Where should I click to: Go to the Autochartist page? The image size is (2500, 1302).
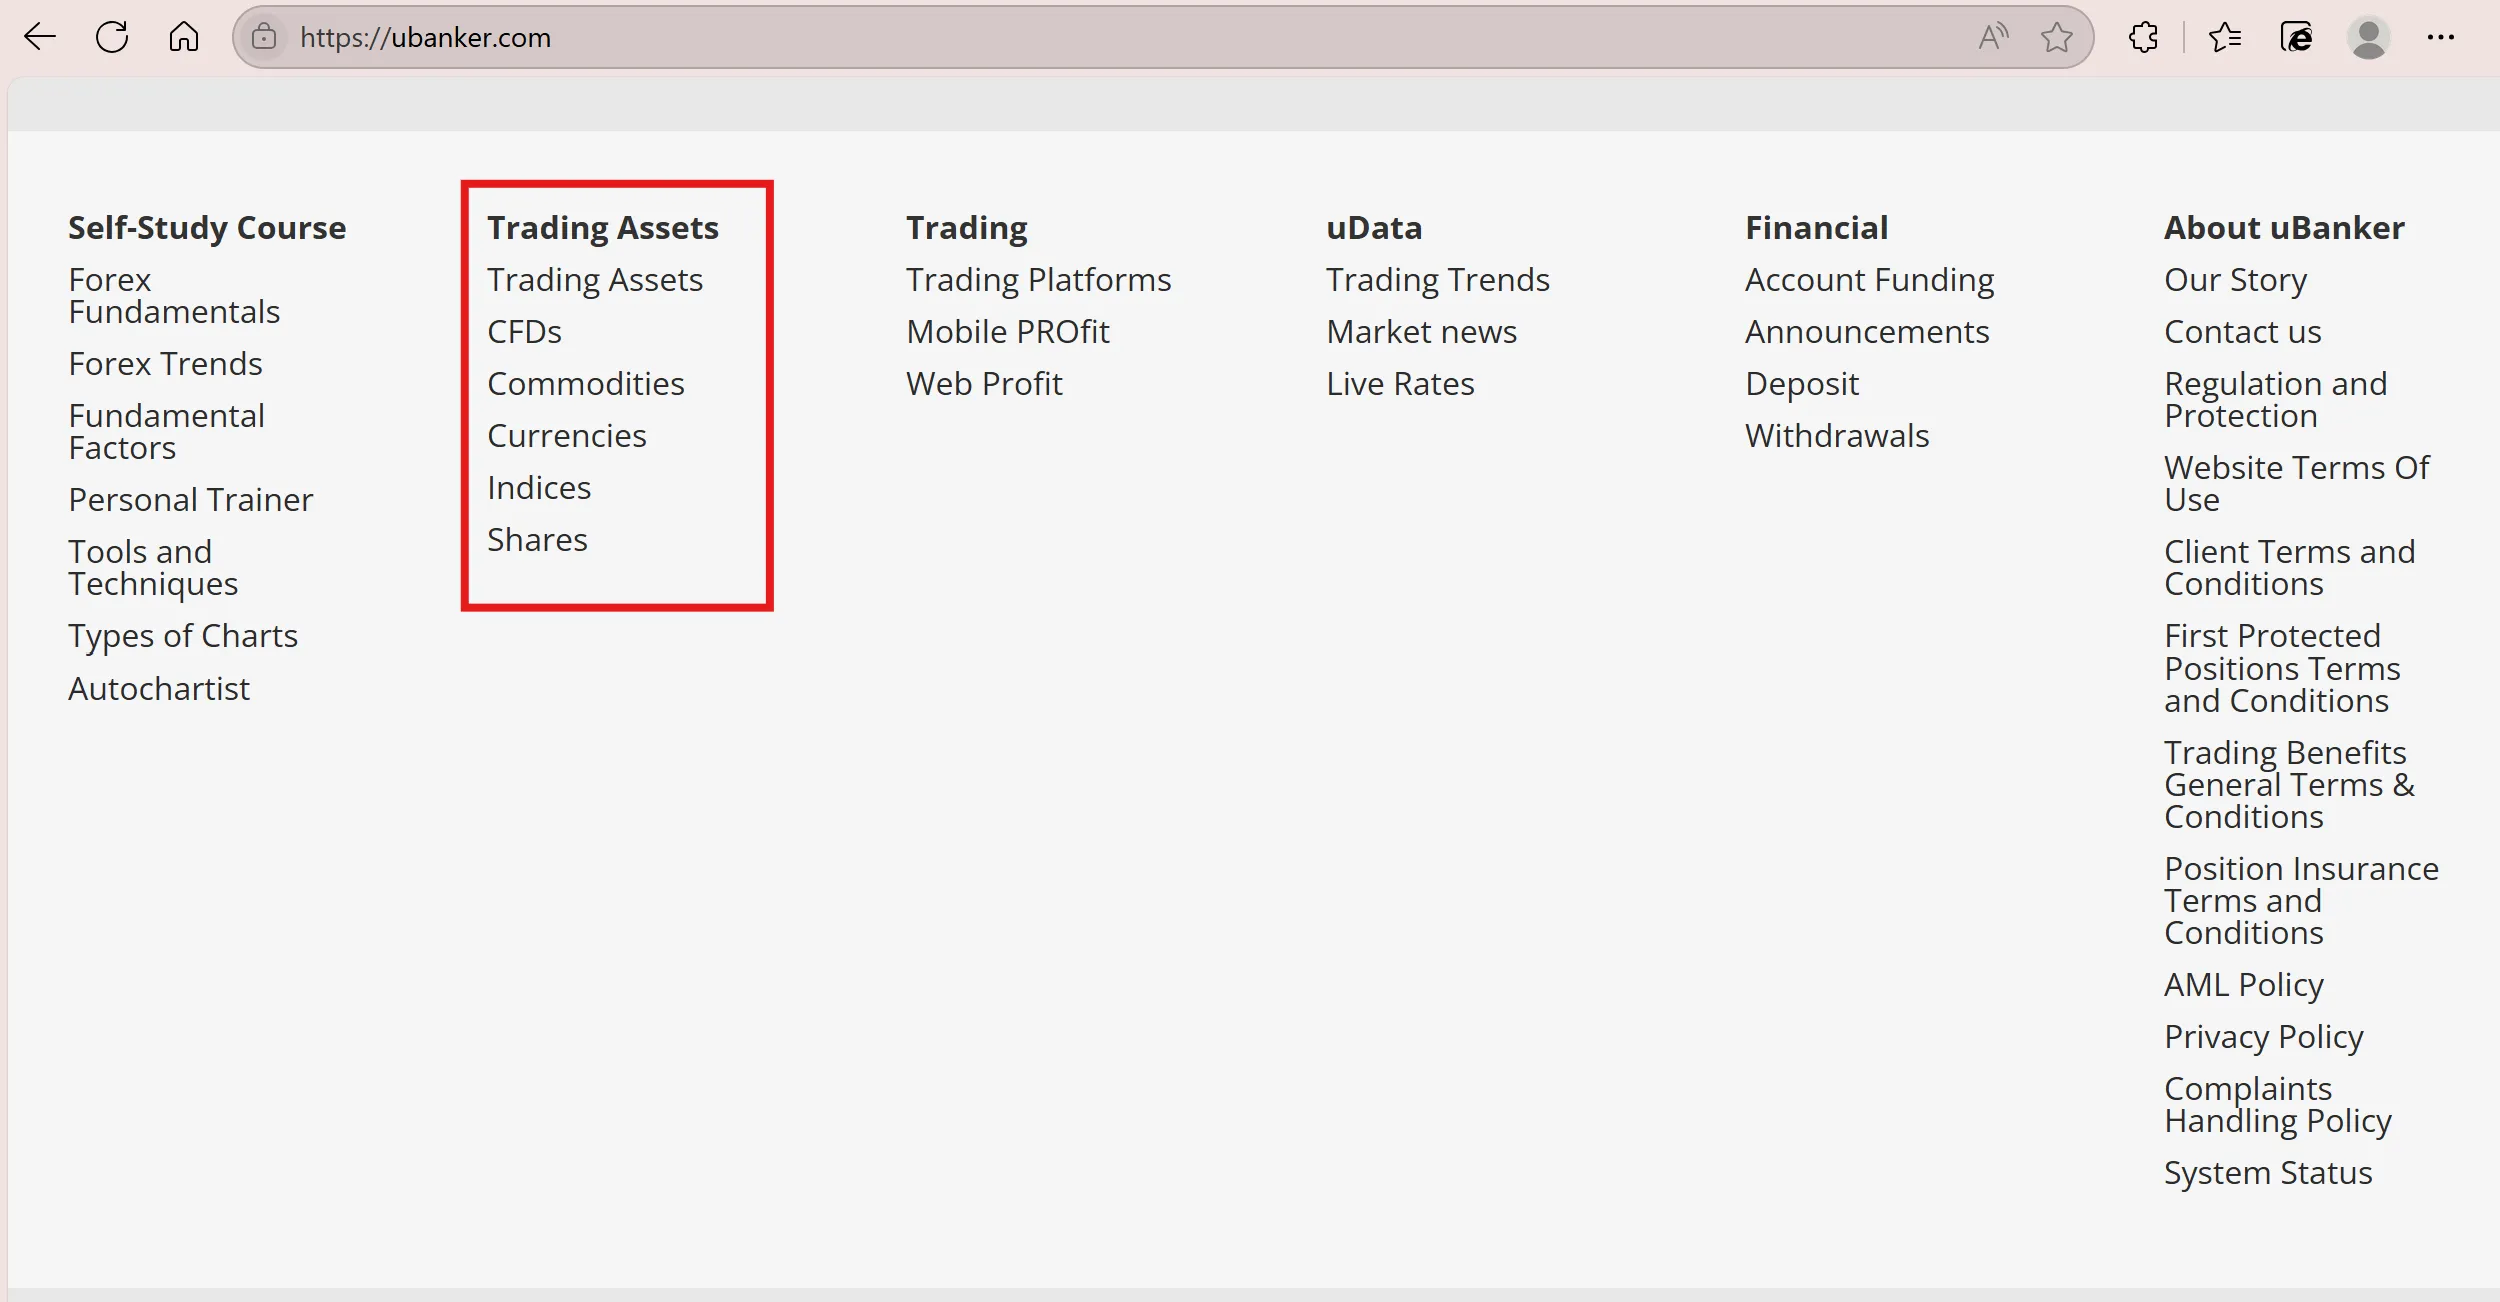coord(159,689)
